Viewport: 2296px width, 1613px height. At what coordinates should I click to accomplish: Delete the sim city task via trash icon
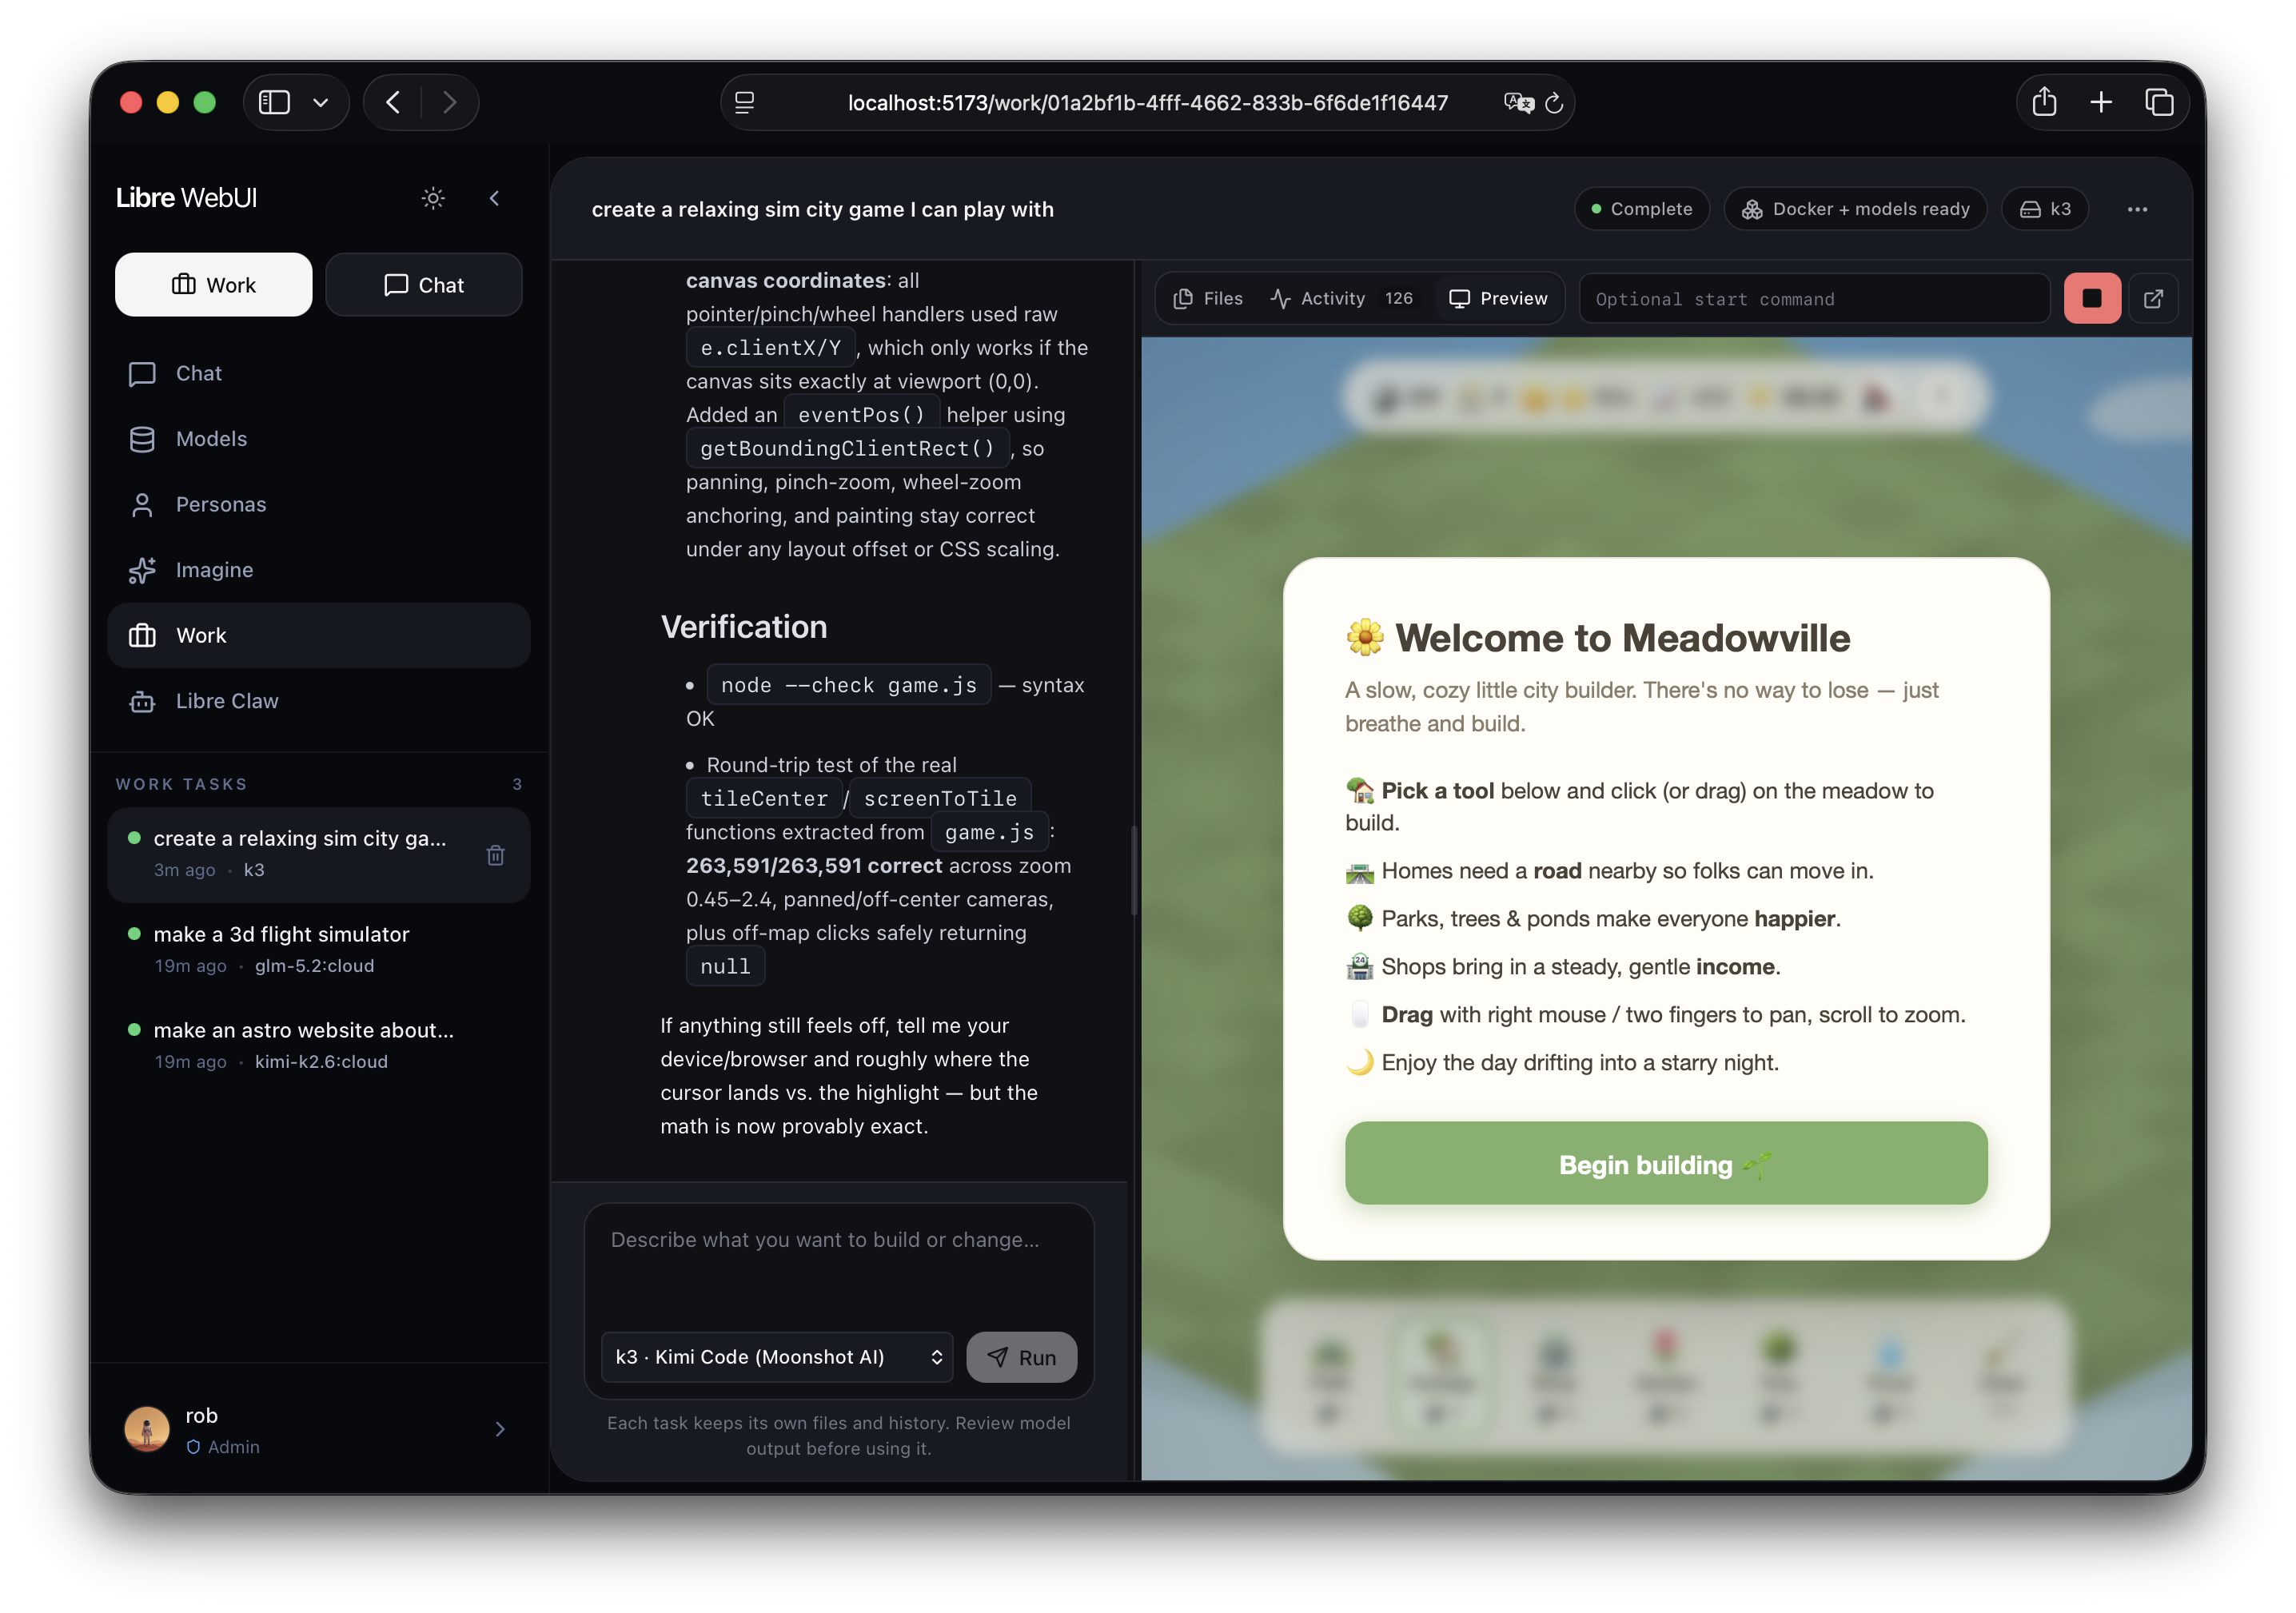[x=495, y=855]
